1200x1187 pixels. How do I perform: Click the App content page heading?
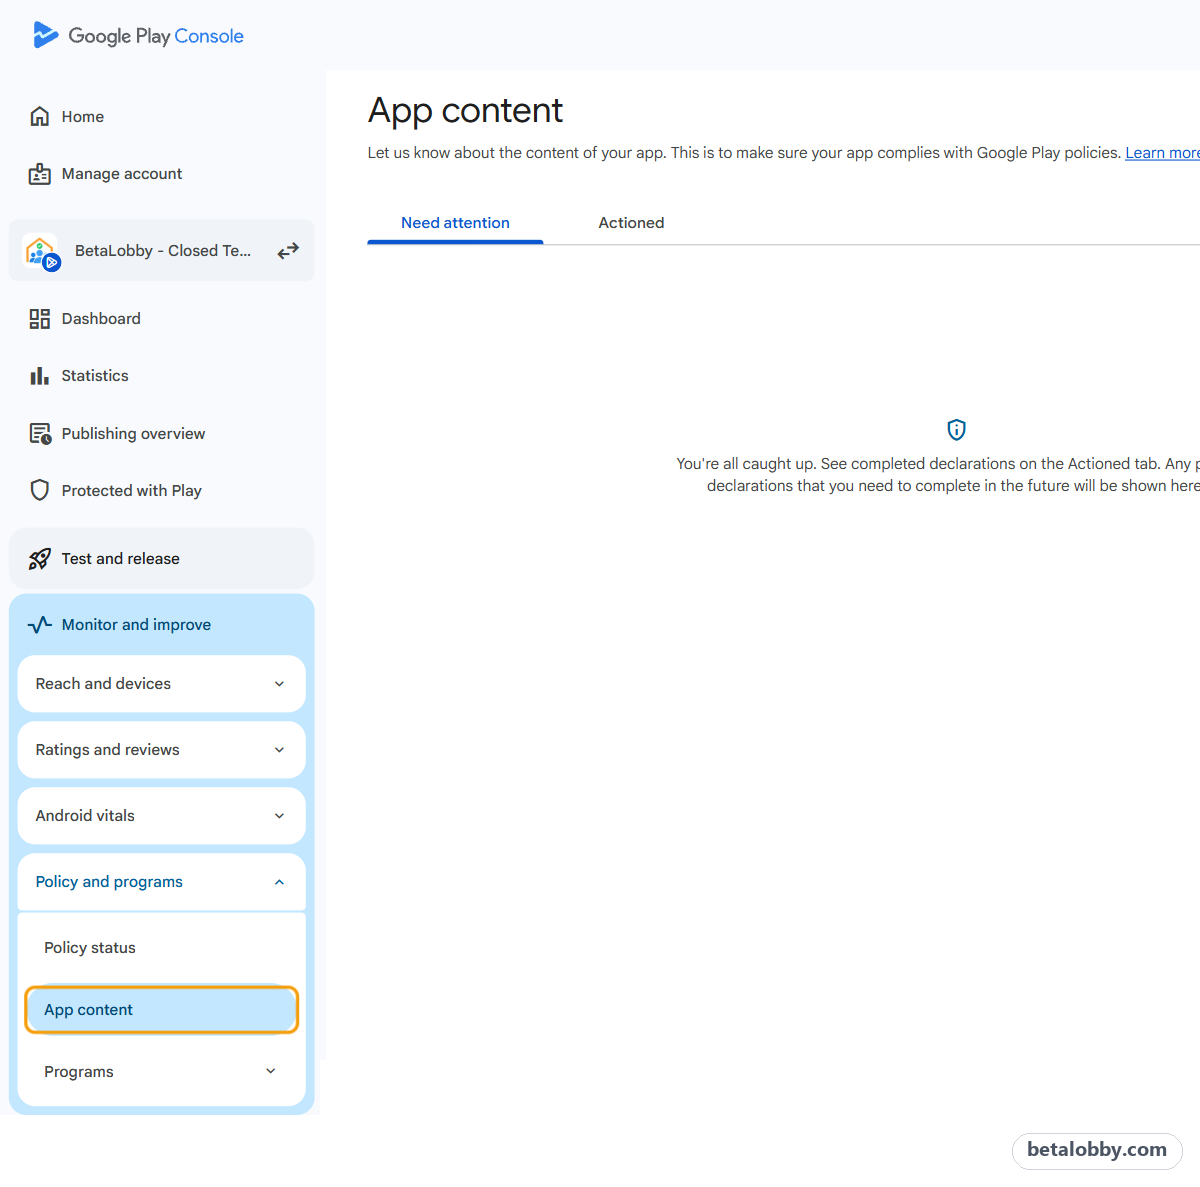point(465,111)
